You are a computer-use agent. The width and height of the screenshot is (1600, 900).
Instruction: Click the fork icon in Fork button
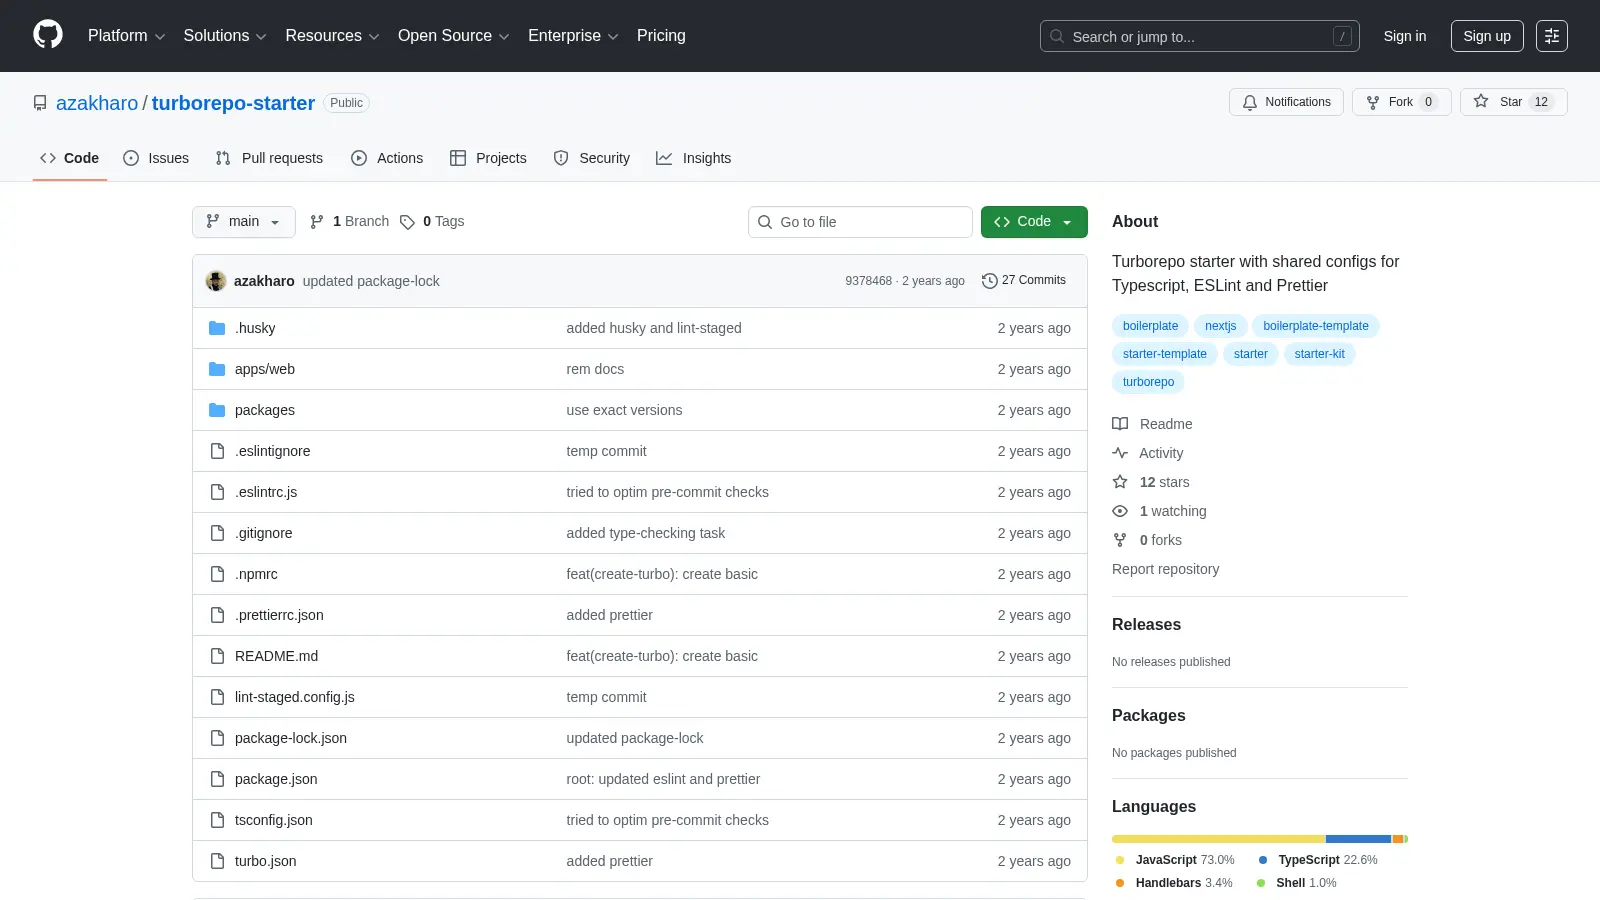[x=1373, y=102]
